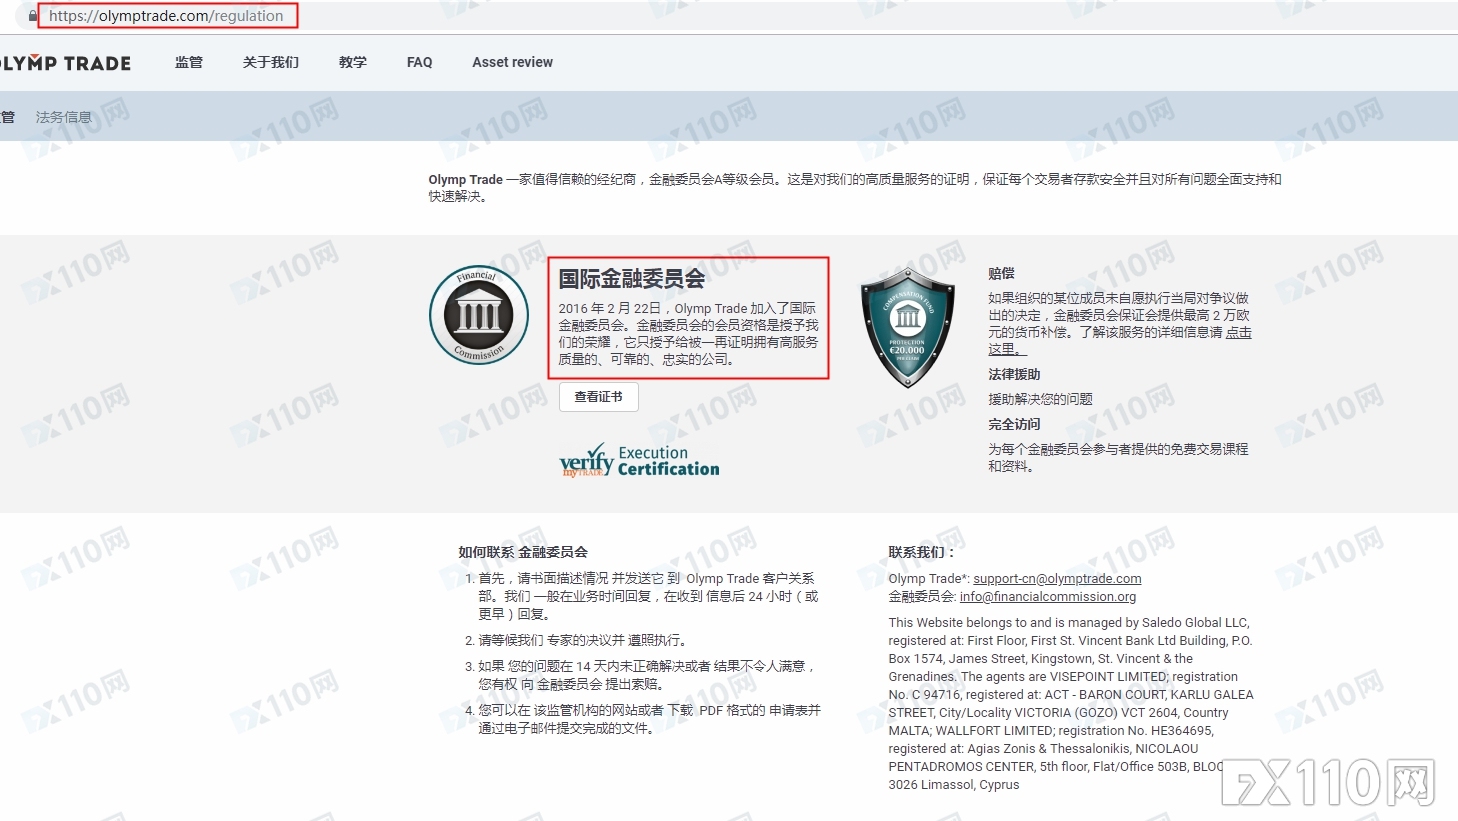1458x821 pixels.
Task: Click the OLYMP TRADE site logo
Action: (65, 62)
